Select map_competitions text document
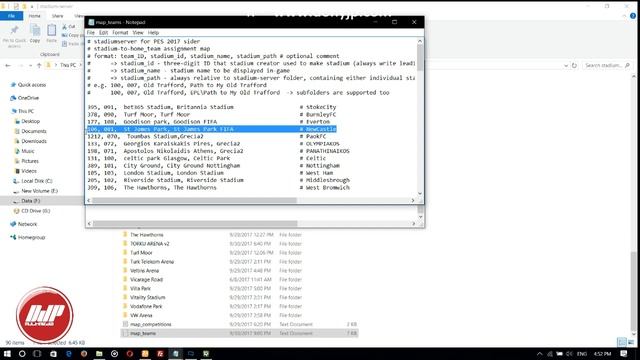Screen dimensions: 640x360 tap(151, 324)
